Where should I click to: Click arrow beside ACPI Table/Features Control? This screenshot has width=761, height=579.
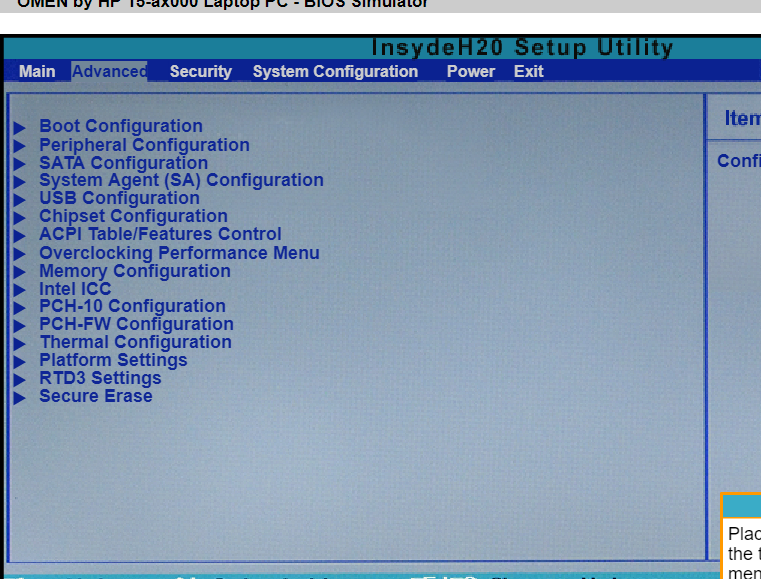pyautogui.click(x=19, y=236)
